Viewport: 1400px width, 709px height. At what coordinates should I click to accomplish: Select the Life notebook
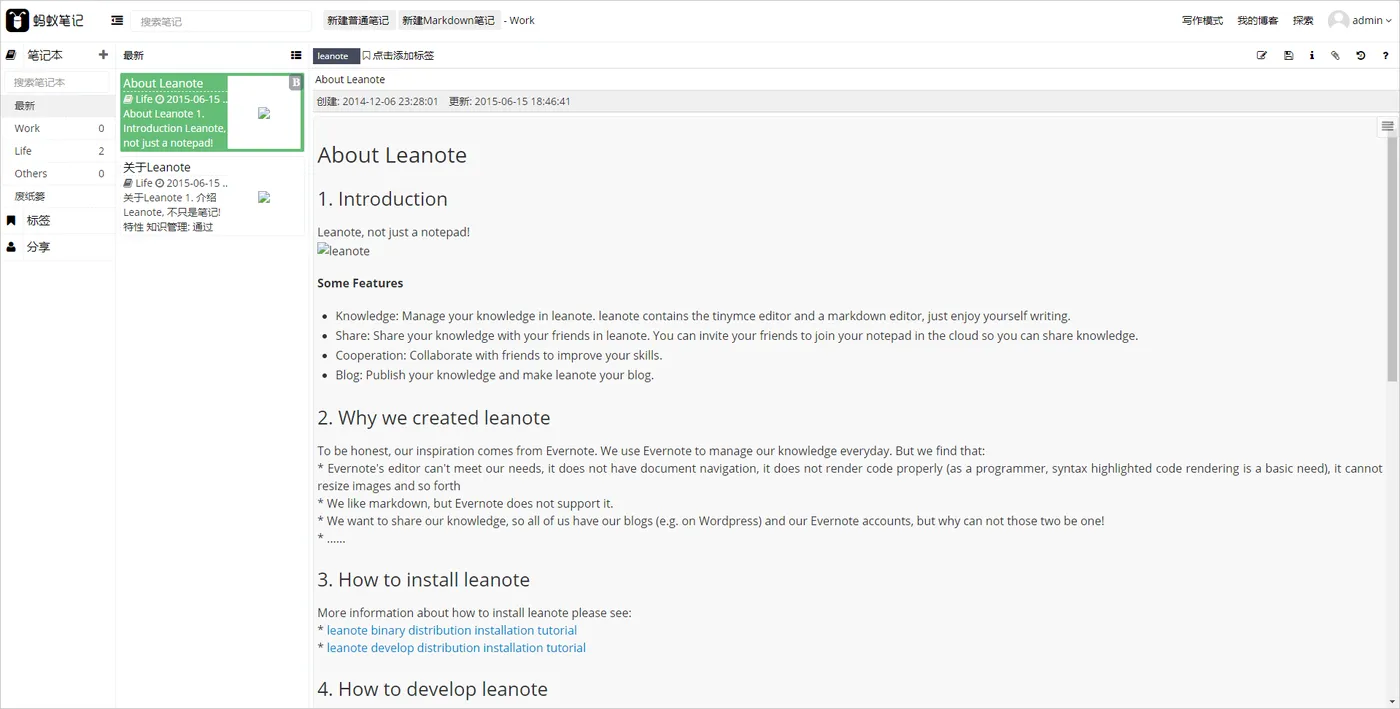[x=23, y=151]
